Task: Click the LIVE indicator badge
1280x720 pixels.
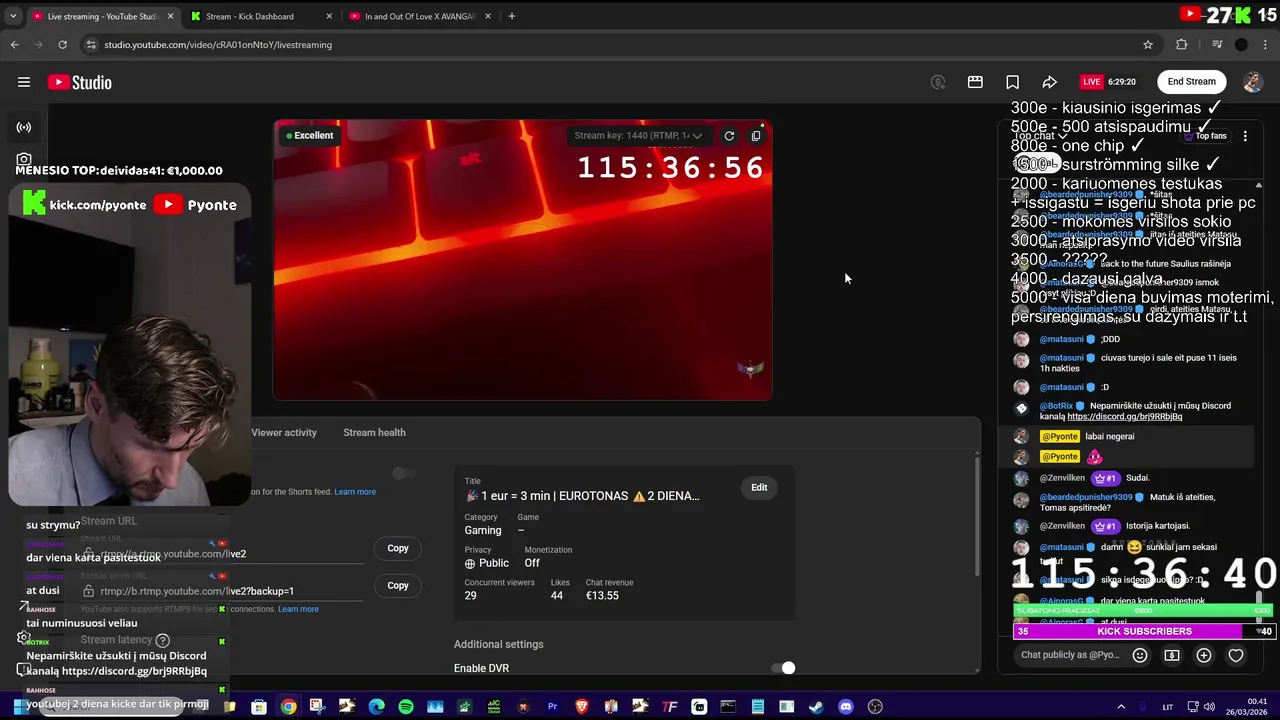Action: click(x=1091, y=82)
